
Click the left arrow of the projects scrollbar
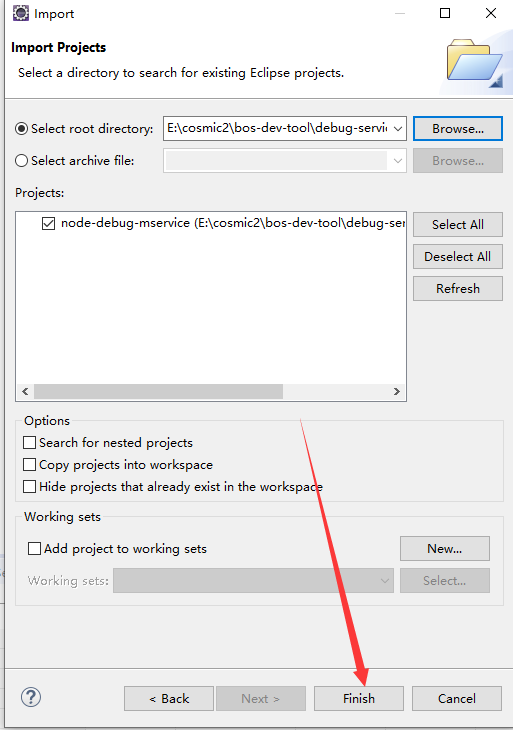[x=25, y=392]
